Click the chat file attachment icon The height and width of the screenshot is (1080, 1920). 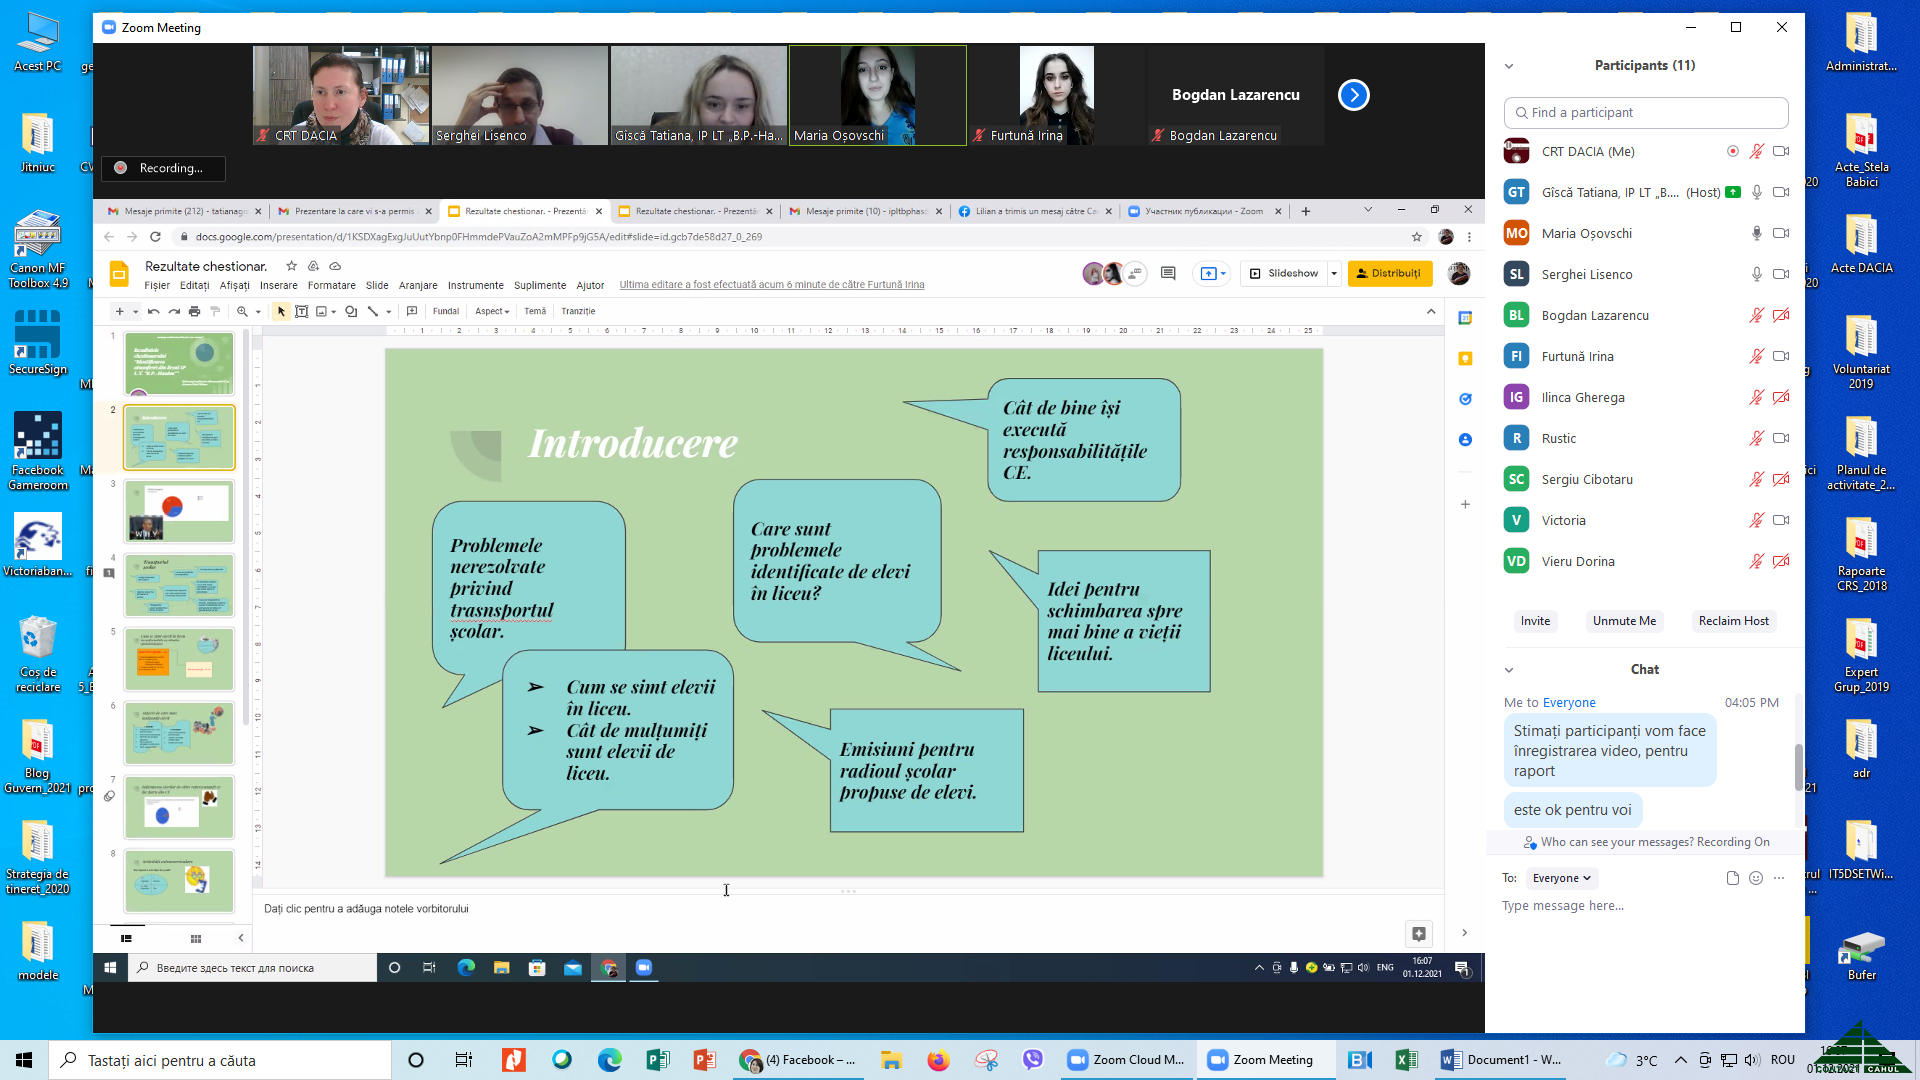1732,878
